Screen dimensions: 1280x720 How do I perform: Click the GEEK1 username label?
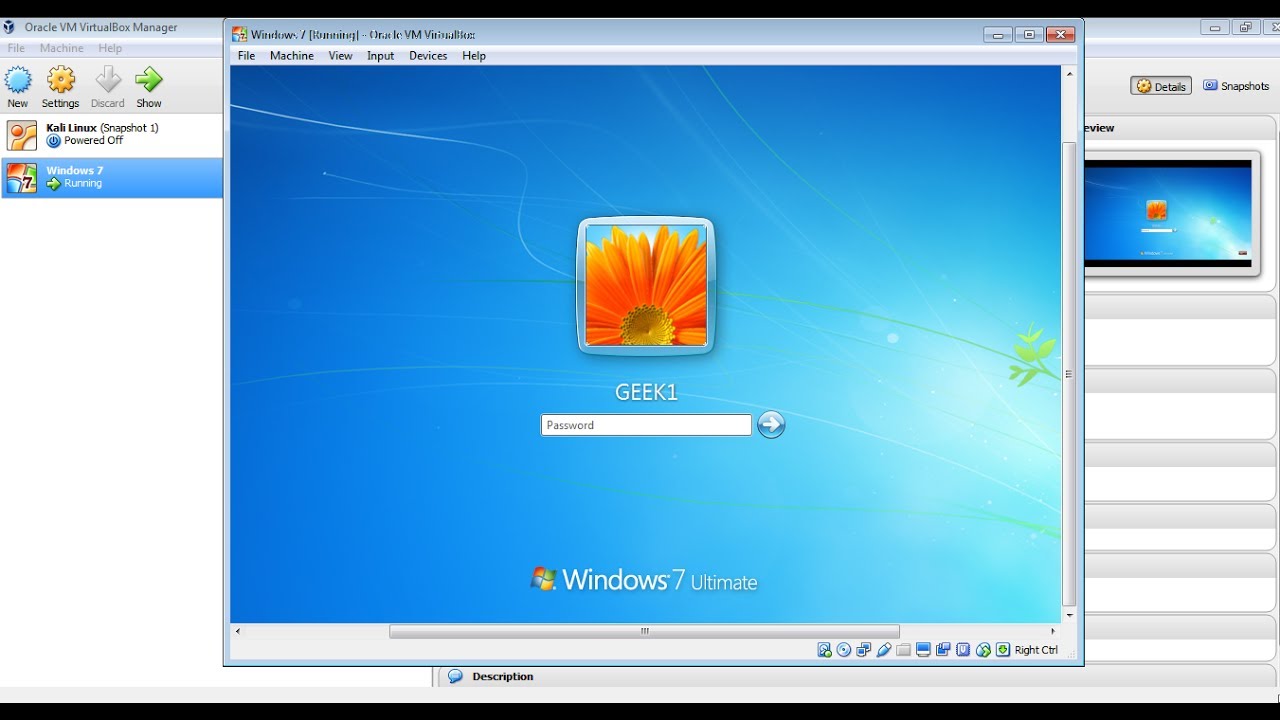pyautogui.click(x=646, y=392)
